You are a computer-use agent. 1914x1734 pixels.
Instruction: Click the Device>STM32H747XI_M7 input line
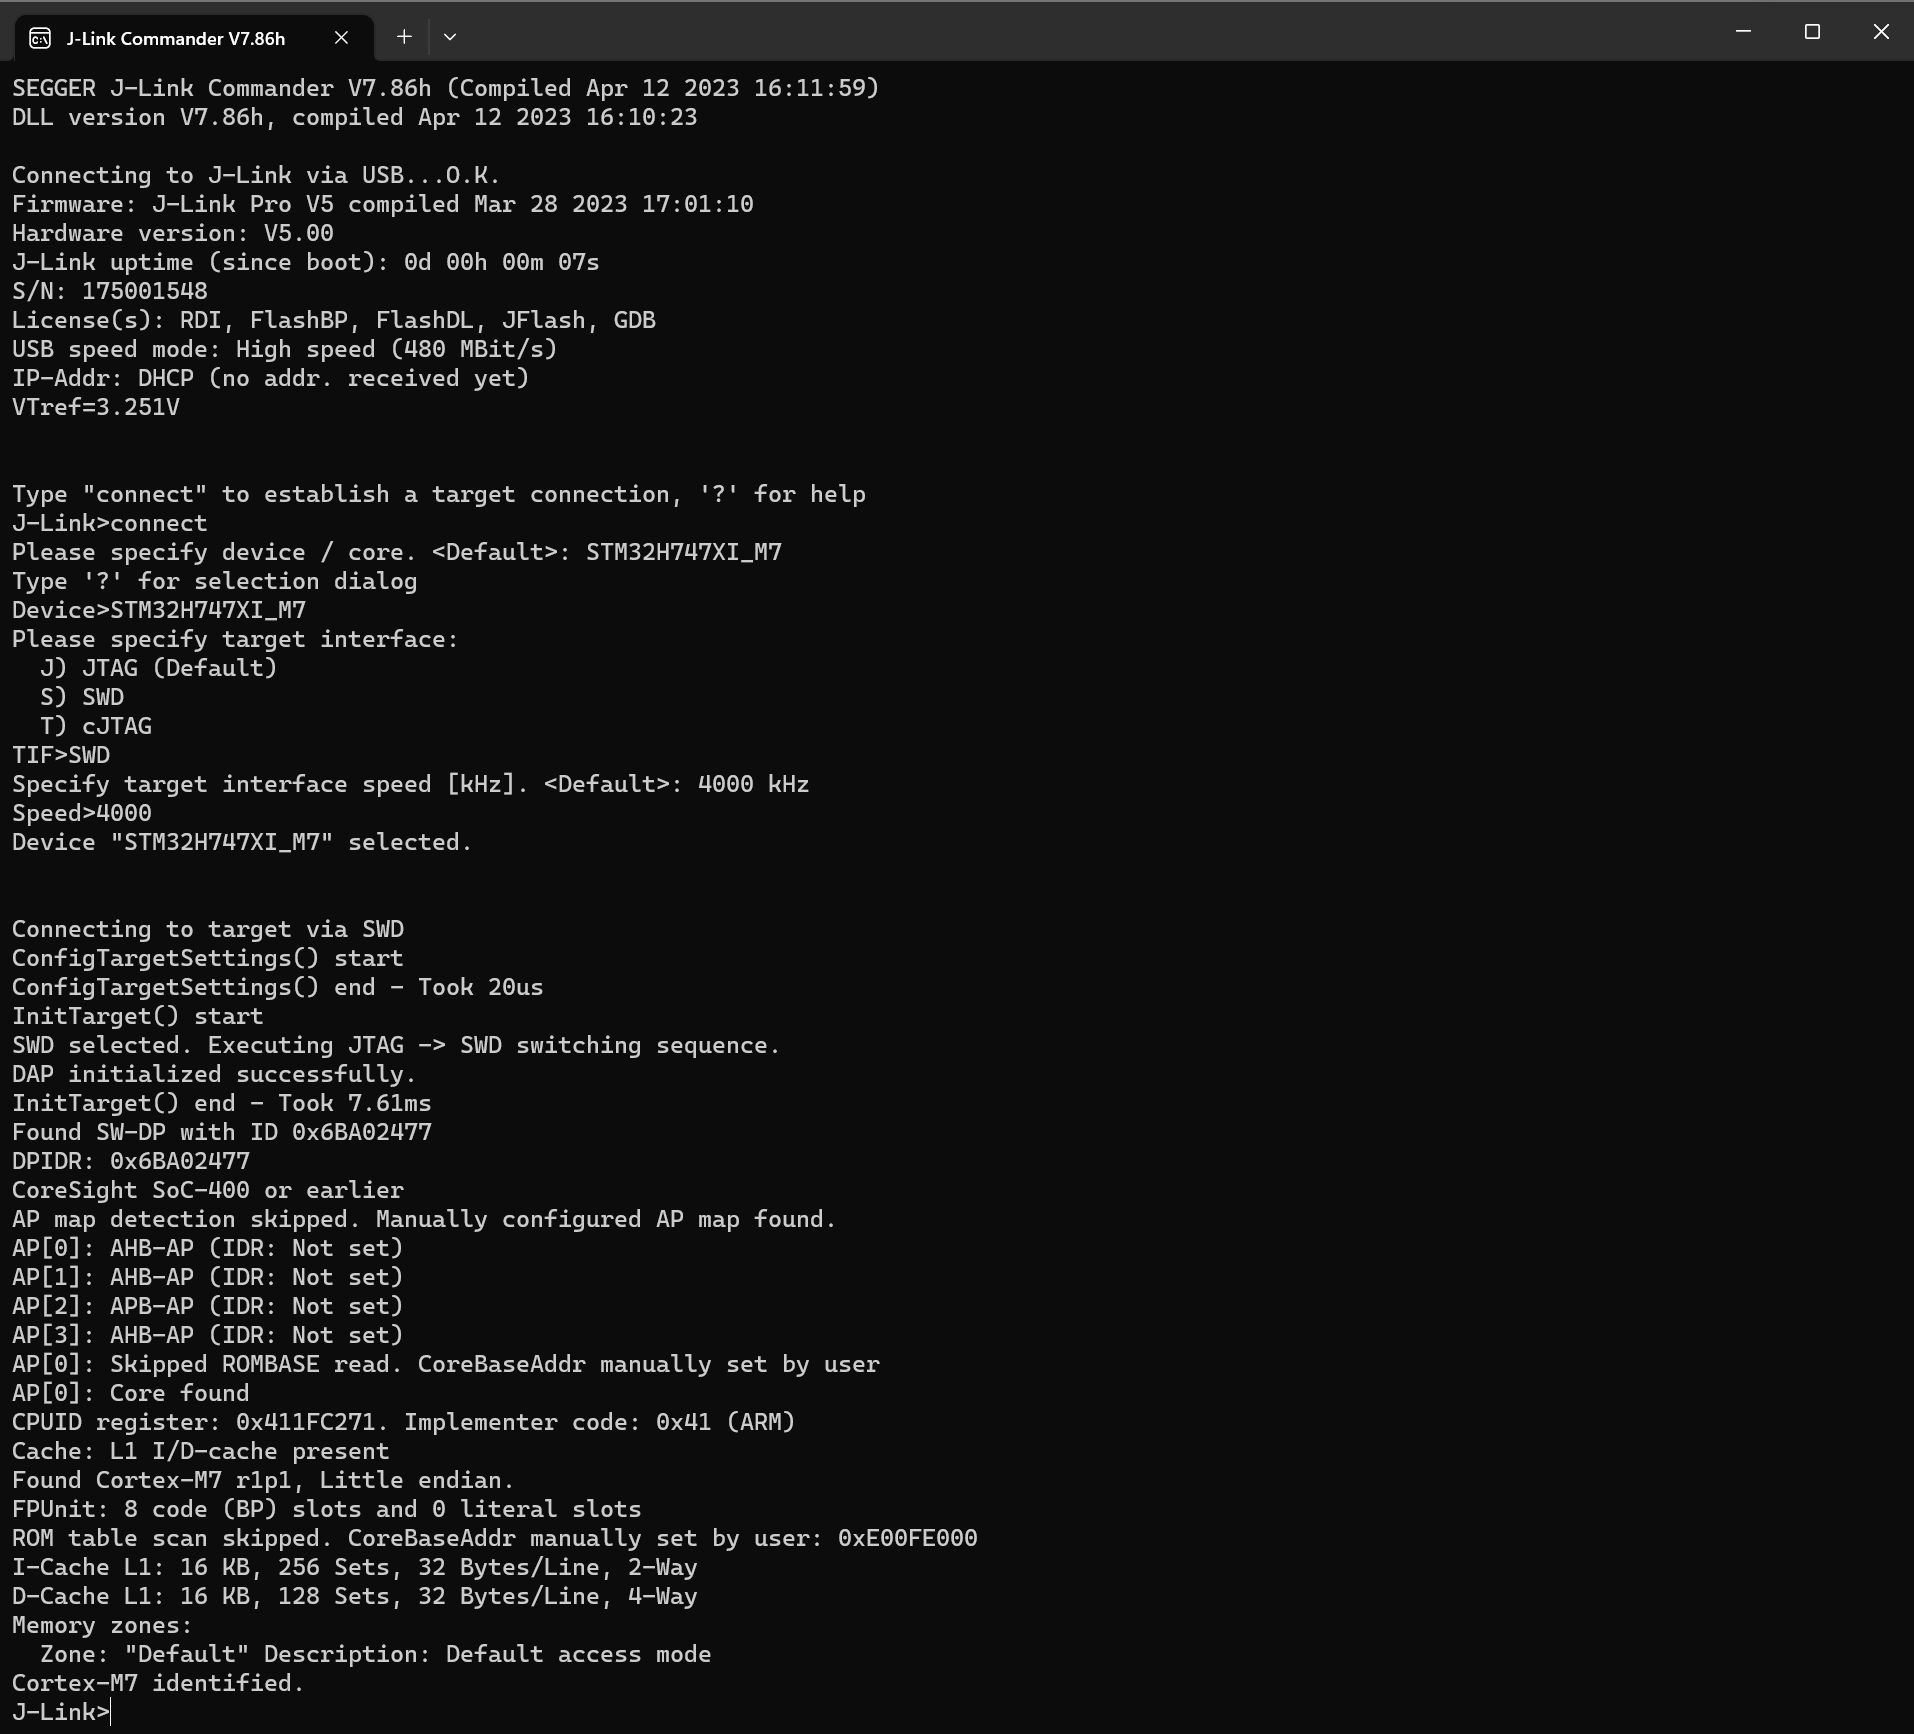tap(159, 610)
